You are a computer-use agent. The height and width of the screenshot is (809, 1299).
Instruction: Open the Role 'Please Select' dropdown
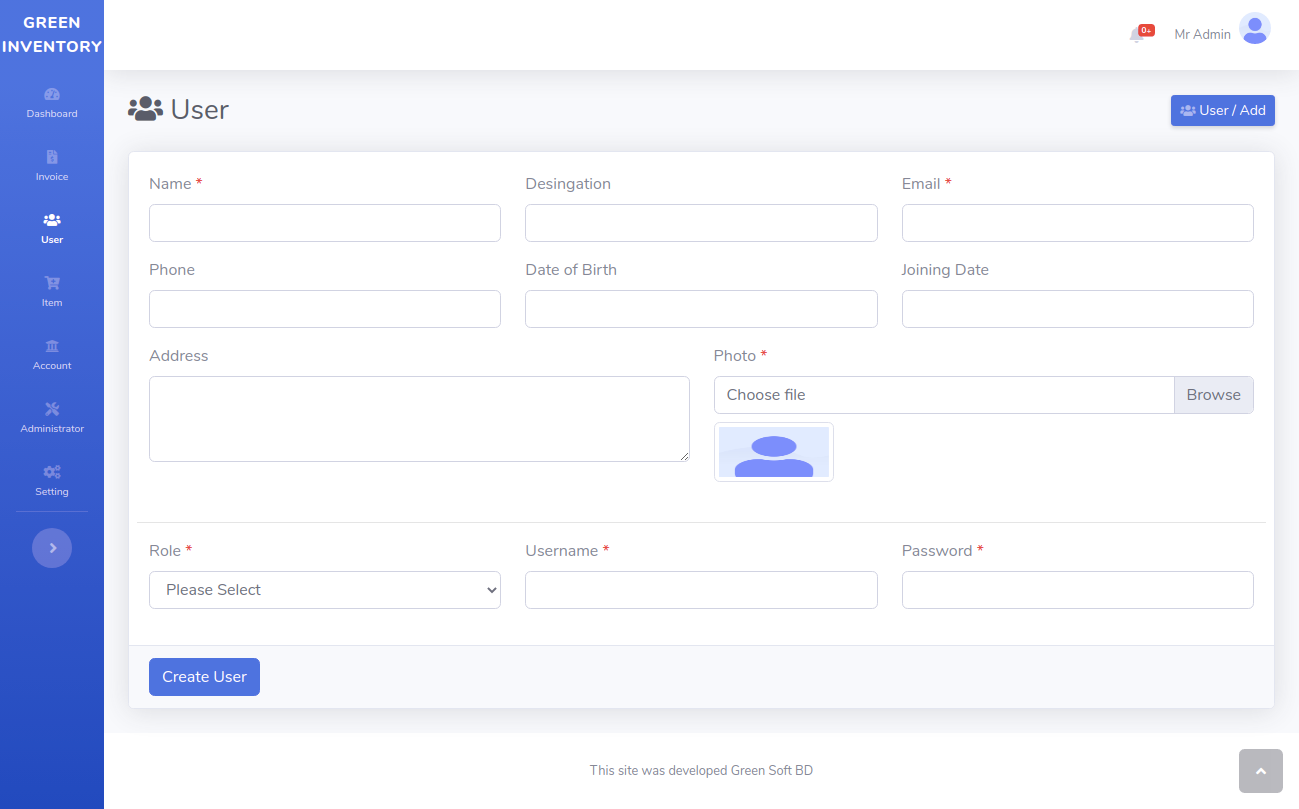pos(325,590)
